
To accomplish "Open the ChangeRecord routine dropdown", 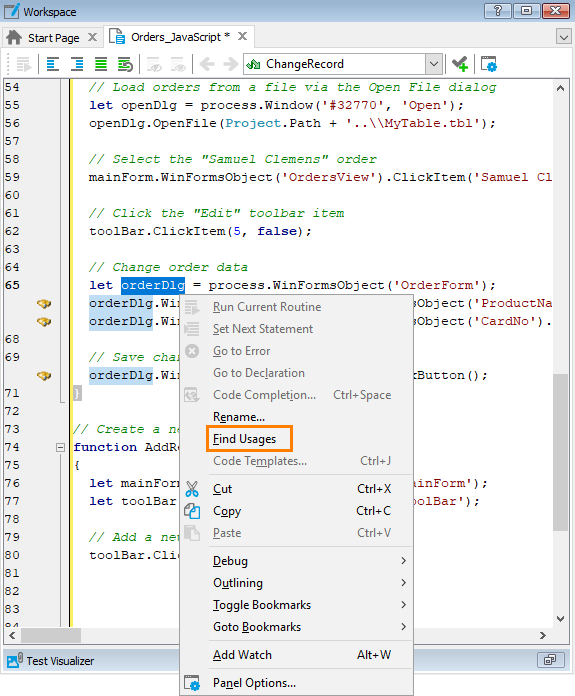I will [434, 64].
